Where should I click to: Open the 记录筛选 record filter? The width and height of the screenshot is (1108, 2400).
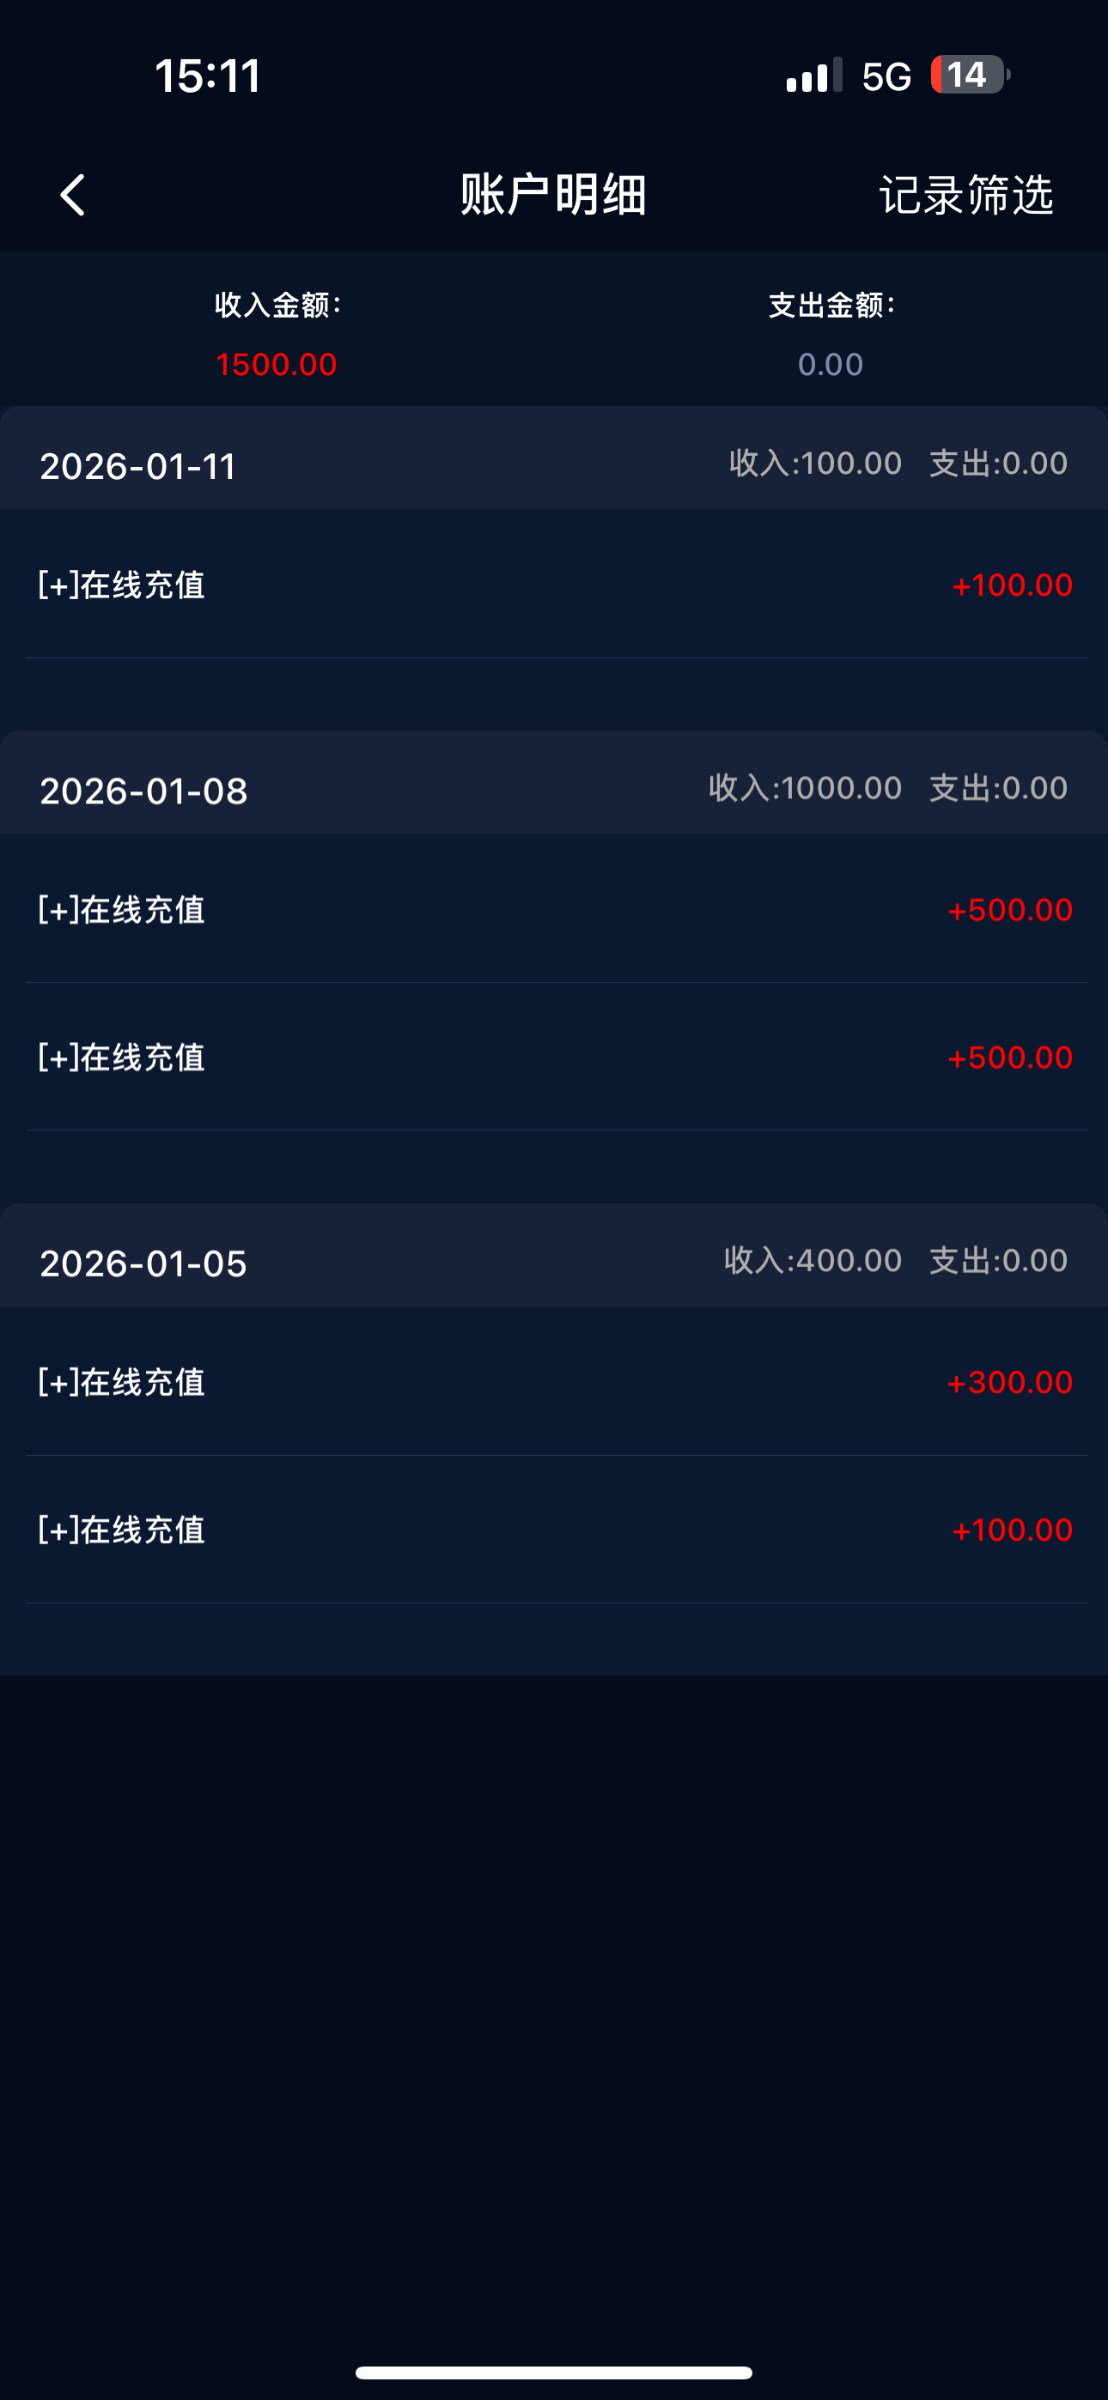[x=966, y=195]
